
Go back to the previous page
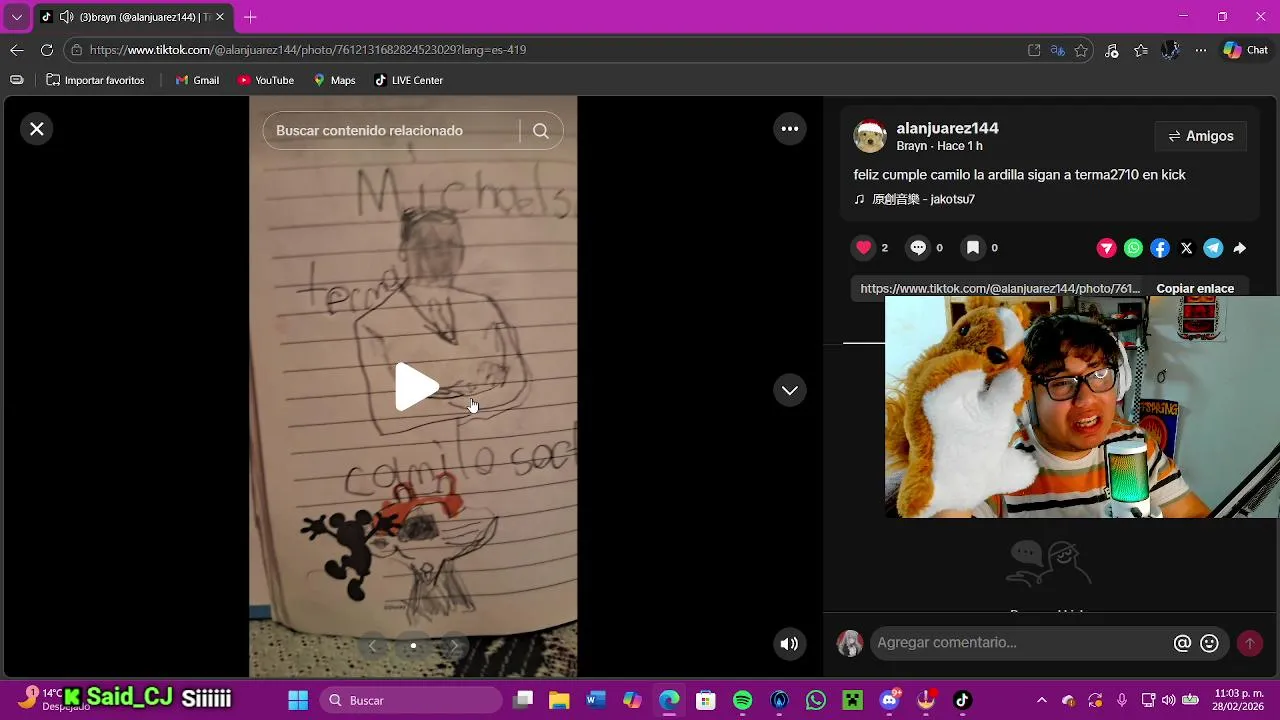coord(17,50)
